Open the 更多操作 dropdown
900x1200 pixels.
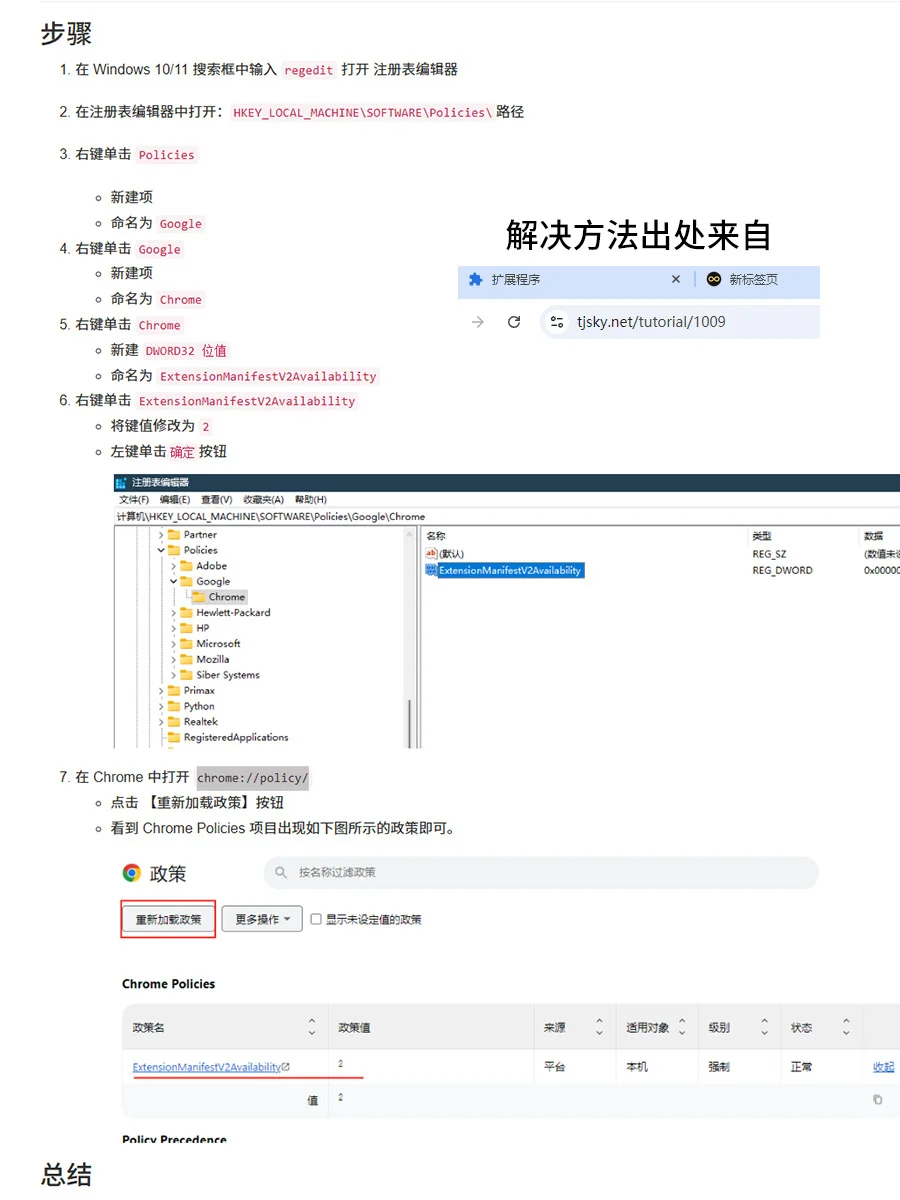(263, 917)
